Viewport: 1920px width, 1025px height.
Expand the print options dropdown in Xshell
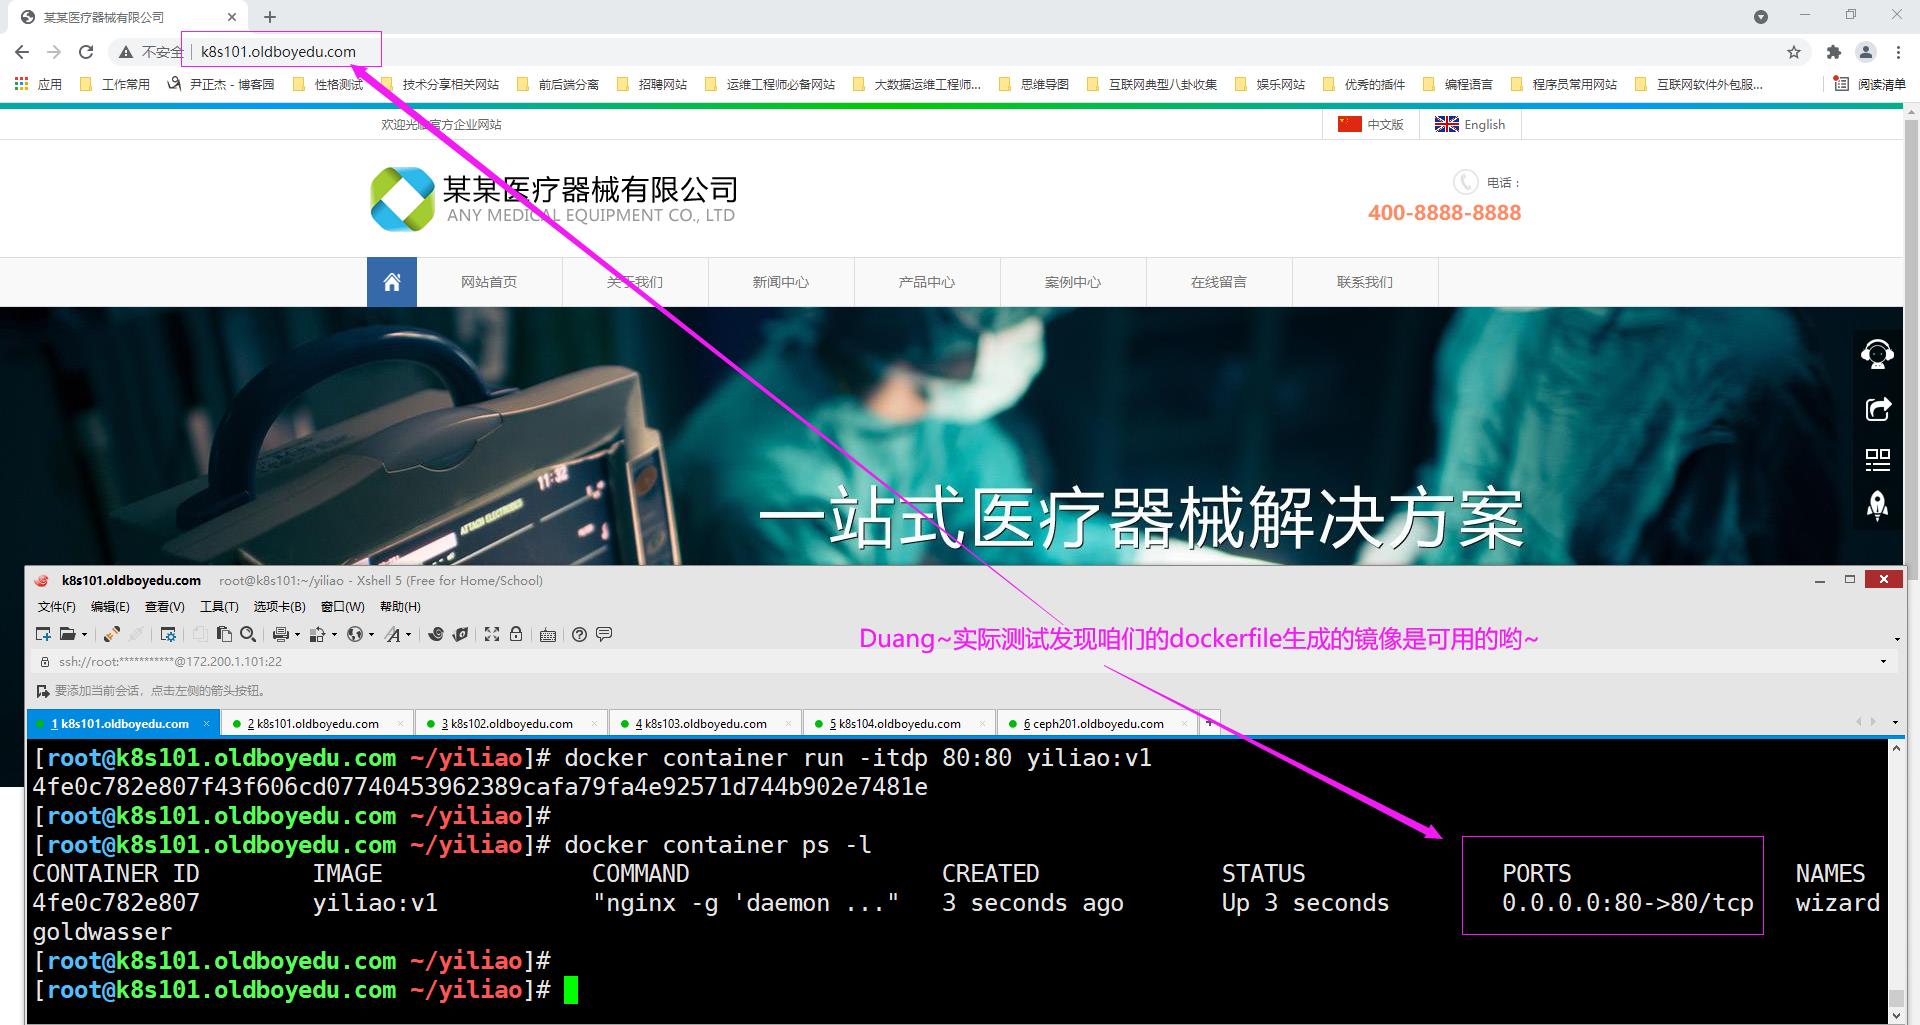click(296, 634)
